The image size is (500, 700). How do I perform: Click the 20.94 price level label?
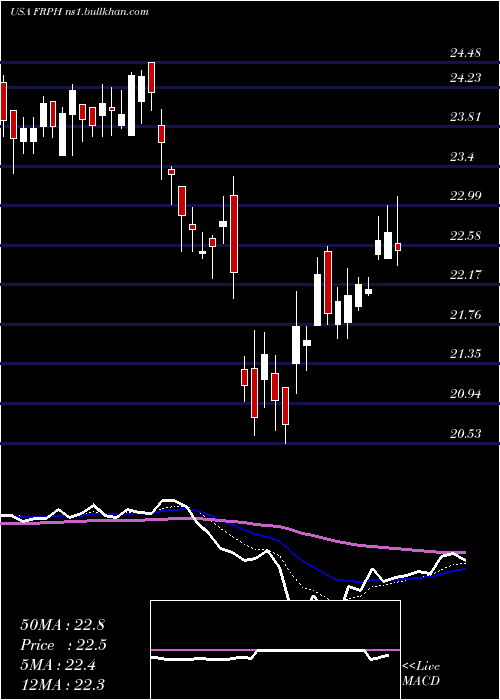click(465, 394)
